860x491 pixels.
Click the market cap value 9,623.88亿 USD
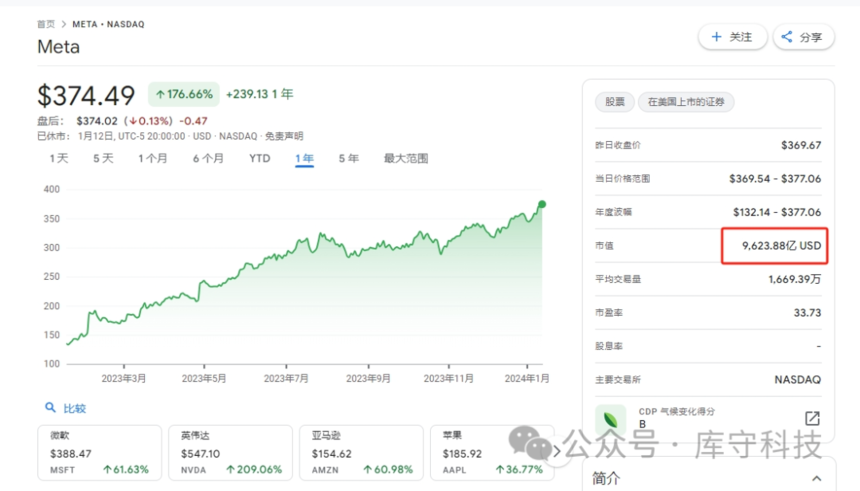782,246
